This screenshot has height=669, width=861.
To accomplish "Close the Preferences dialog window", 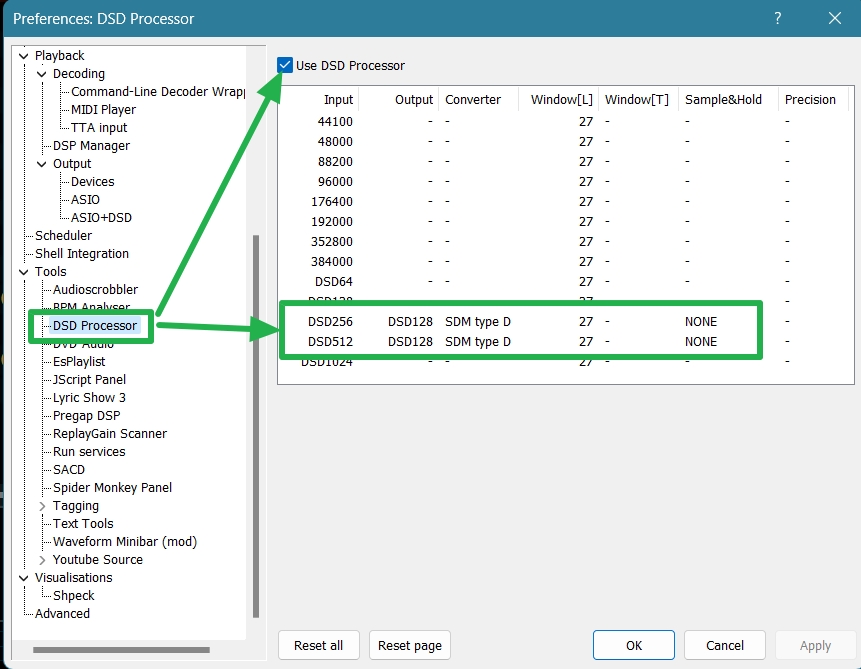I will [x=834, y=18].
